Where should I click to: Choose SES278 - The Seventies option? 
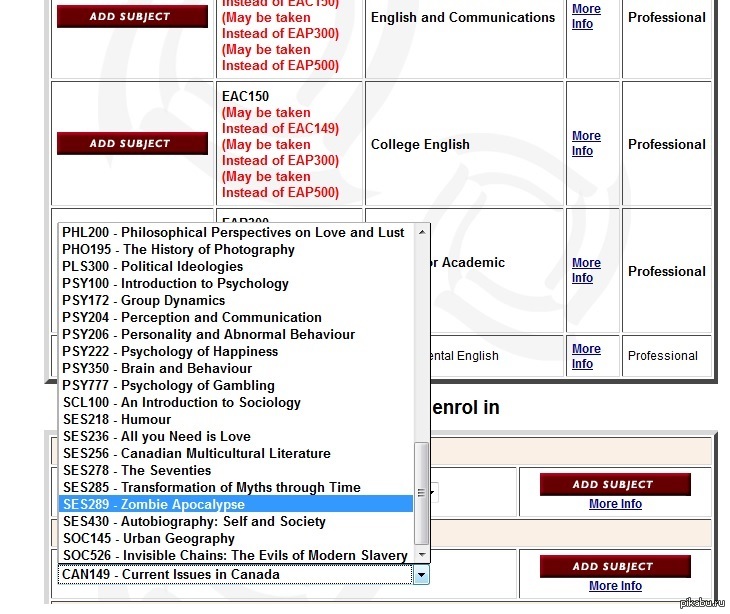pos(137,470)
